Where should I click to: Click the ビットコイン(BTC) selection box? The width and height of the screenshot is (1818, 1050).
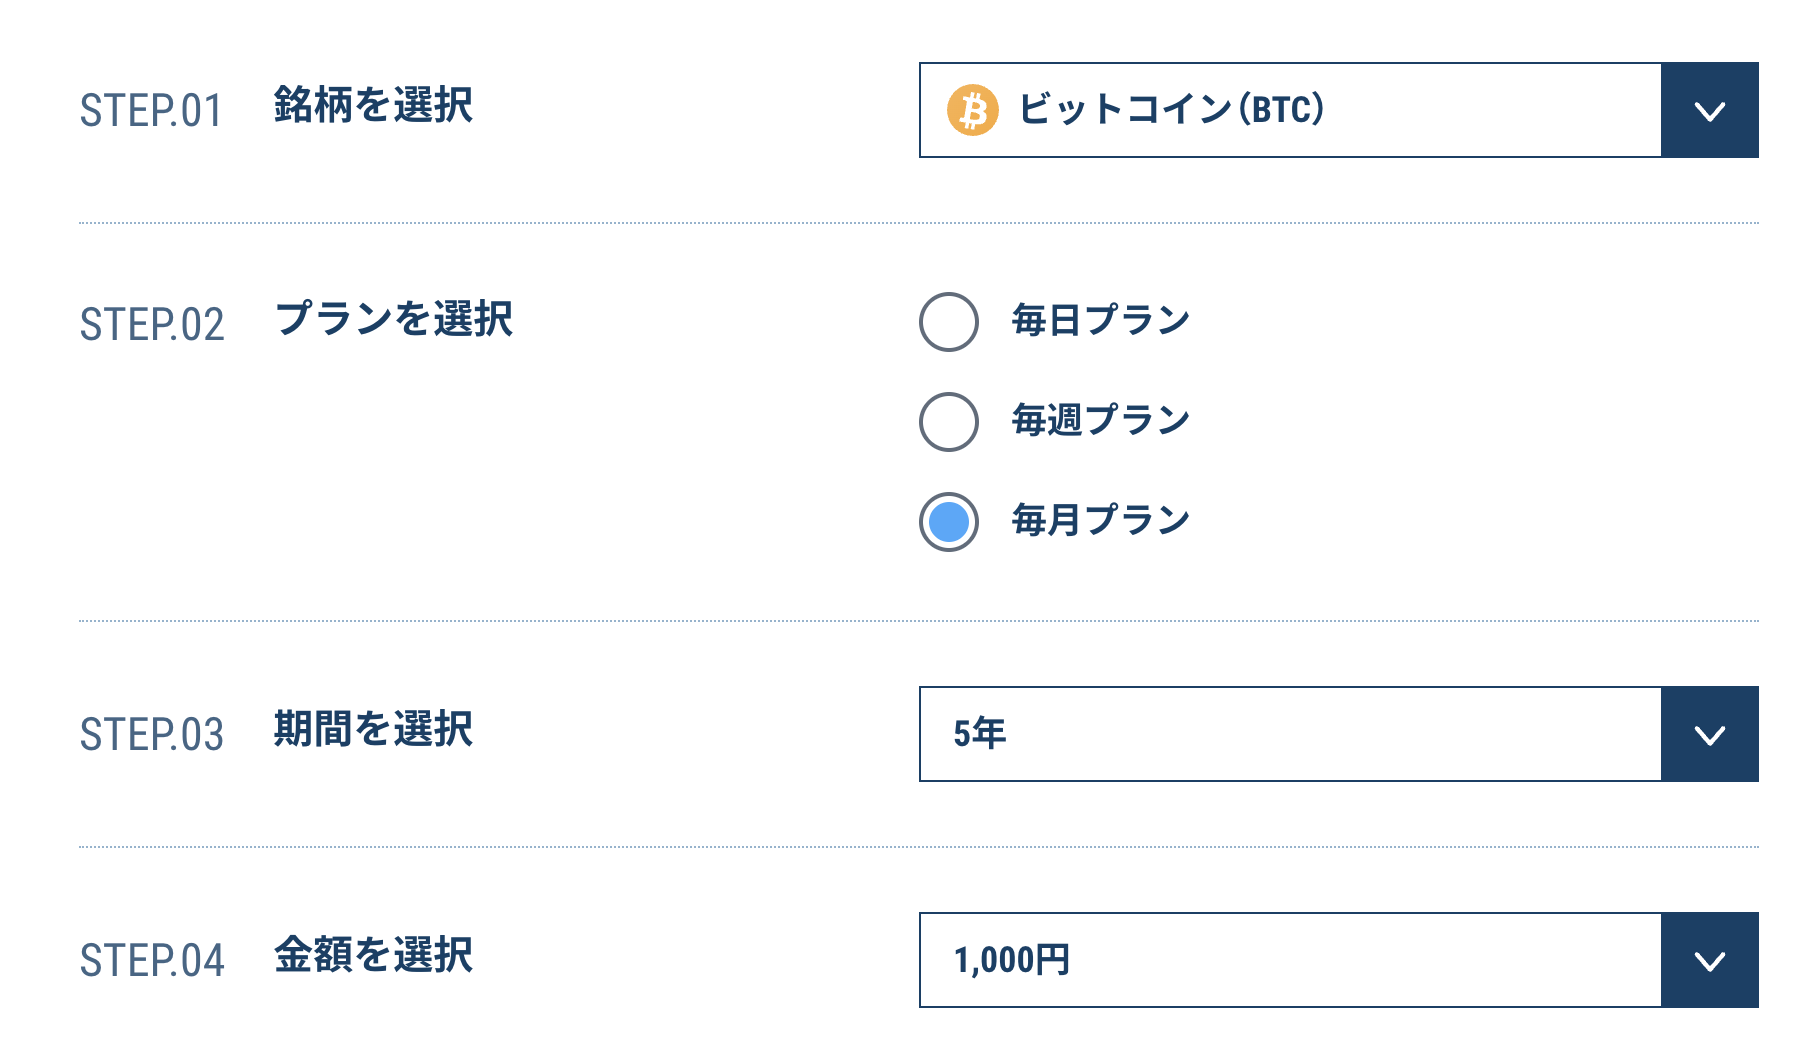click(1290, 110)
